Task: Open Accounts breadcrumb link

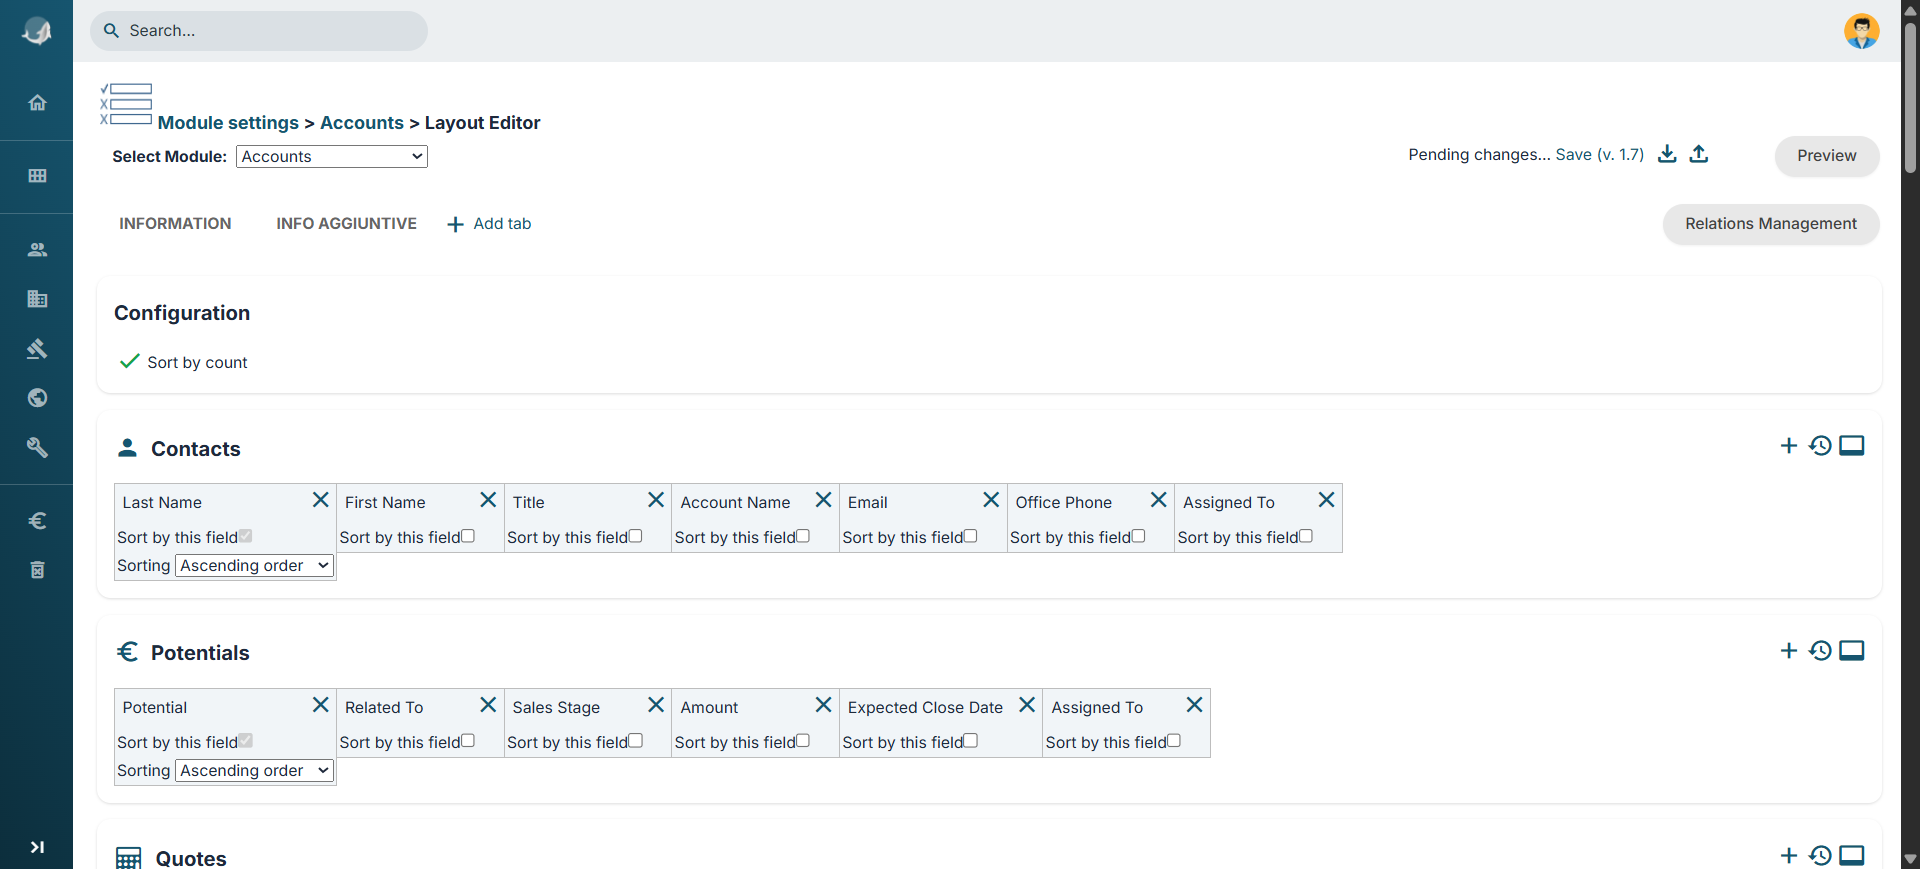Action: coord(362,123)
